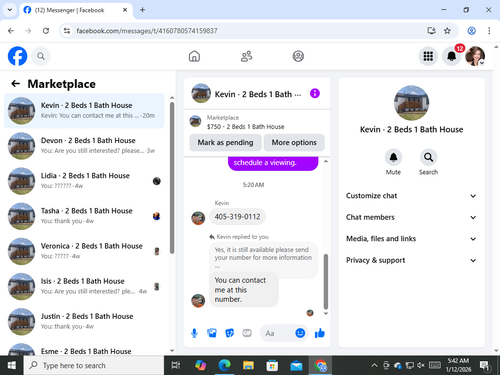Open the tab search dropdown arrow

tap(10, 10)
